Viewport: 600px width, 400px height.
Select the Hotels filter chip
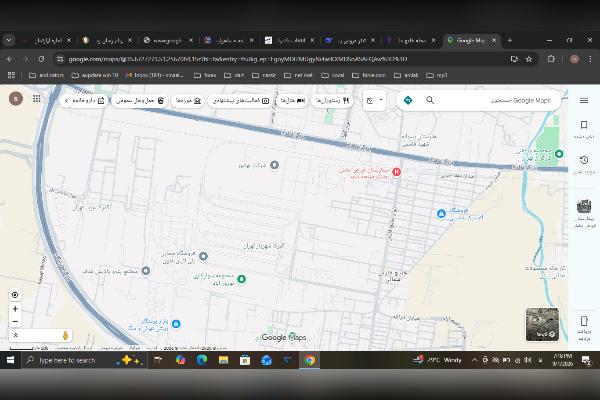click(x=292, y=100)
